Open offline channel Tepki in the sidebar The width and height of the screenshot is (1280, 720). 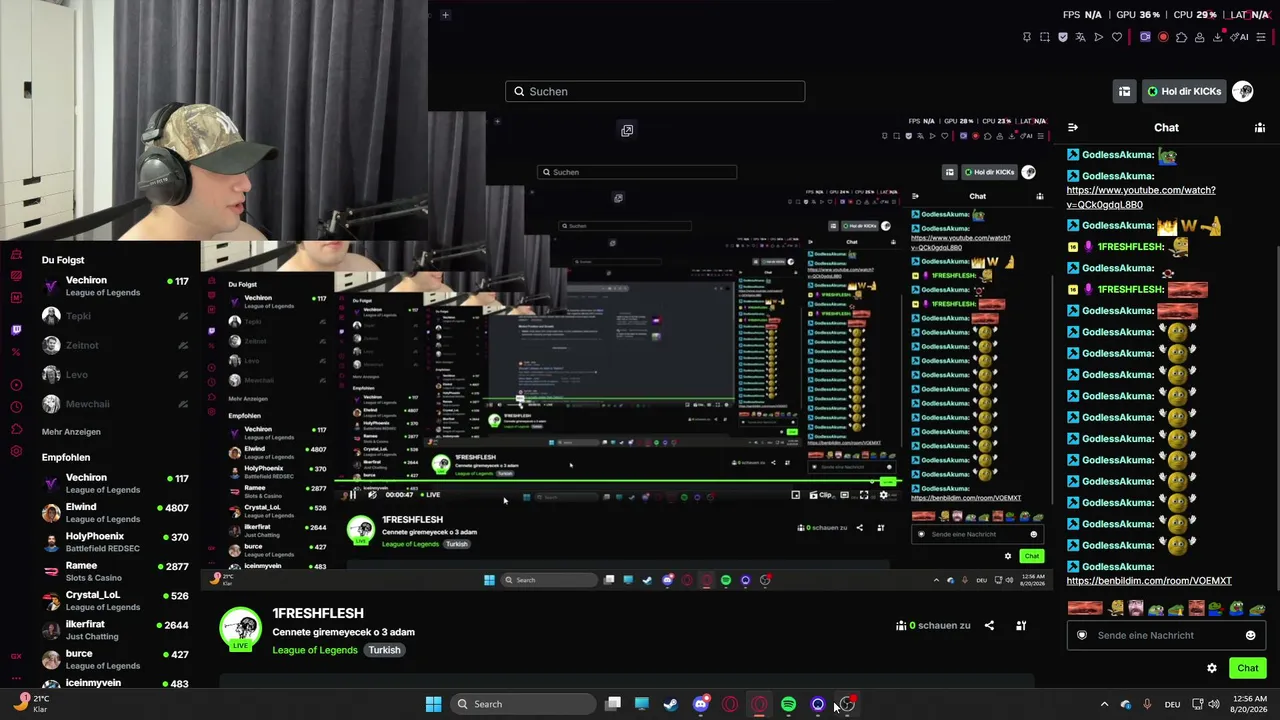tap(114, 316)
